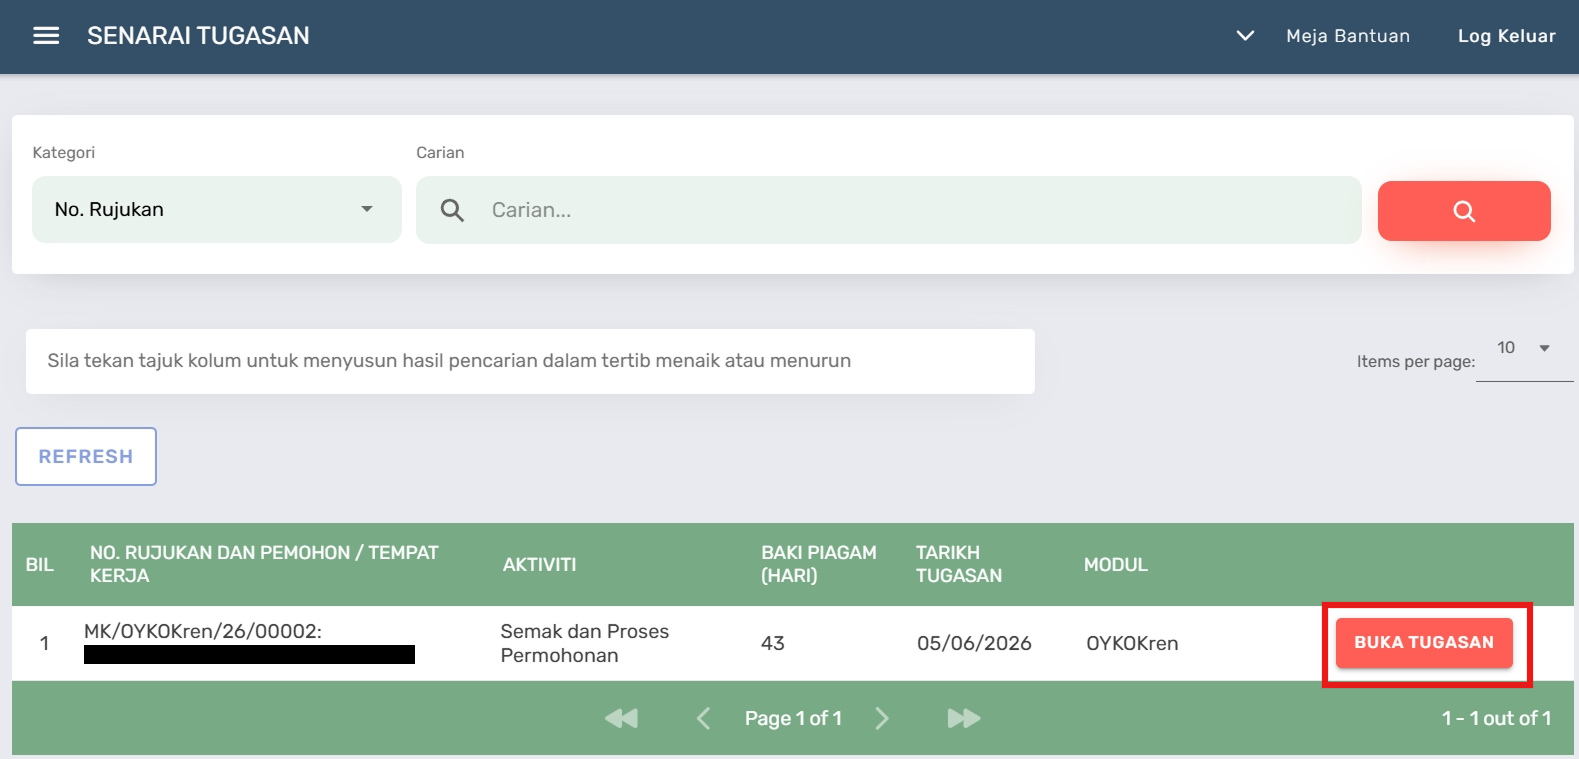
Task: Click OYKOKren module cell
Action: pyautogui.click(x=1132, y=643)
